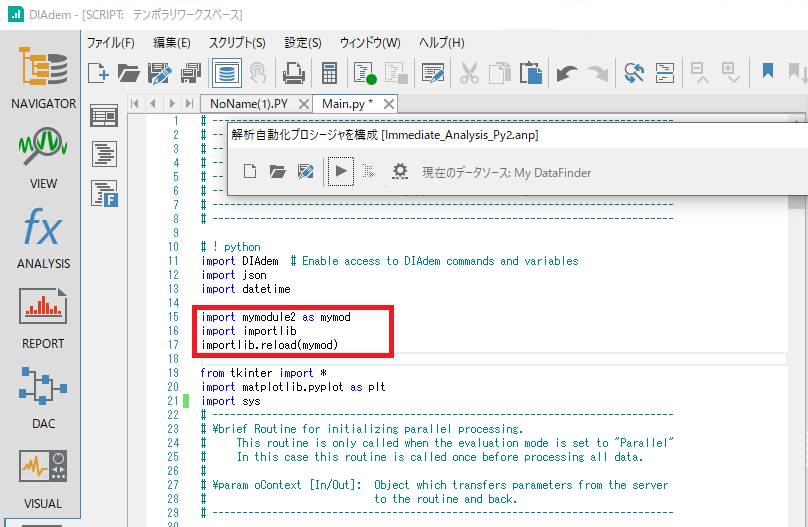Screen dimensions: 808x527
Task: Select the text alignment sidebar icon
Action: coord(104,154)
